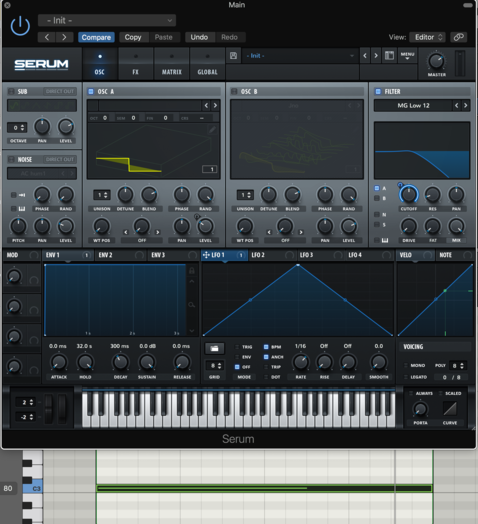Change the POLY voice count stepper
This screenshot has height=524, width=478.
coord(457,366)
